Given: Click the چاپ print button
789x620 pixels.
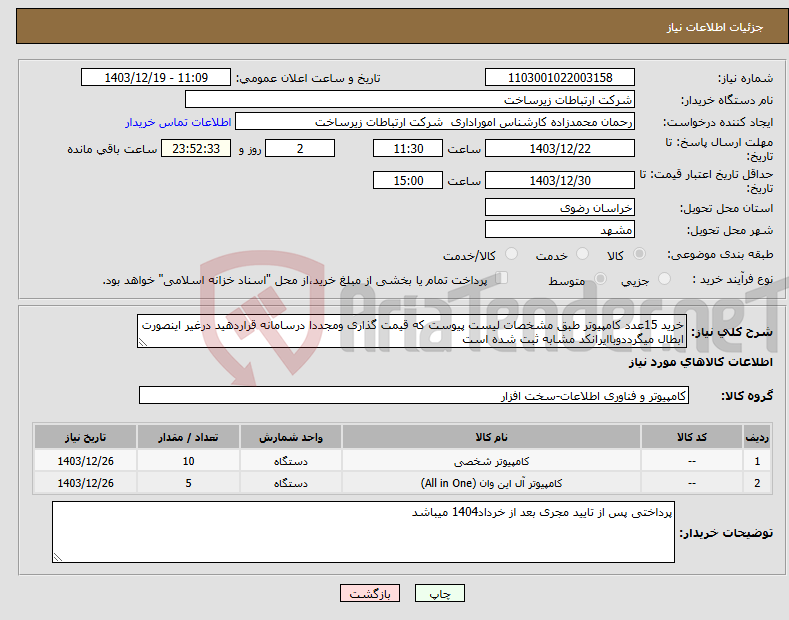Looking at the screenshot, I should [x=440, y=593].
